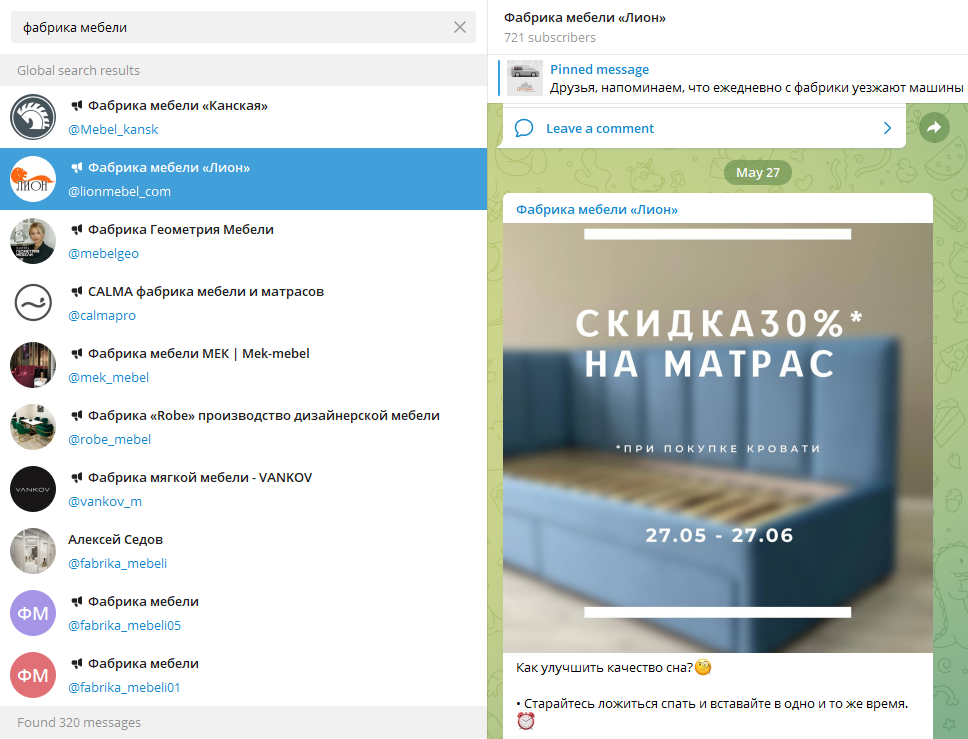Viewport: 968px width, 739px height.
Task: Select Фабрика мягкой мебели - VANKOV
Action: [243, 490]
